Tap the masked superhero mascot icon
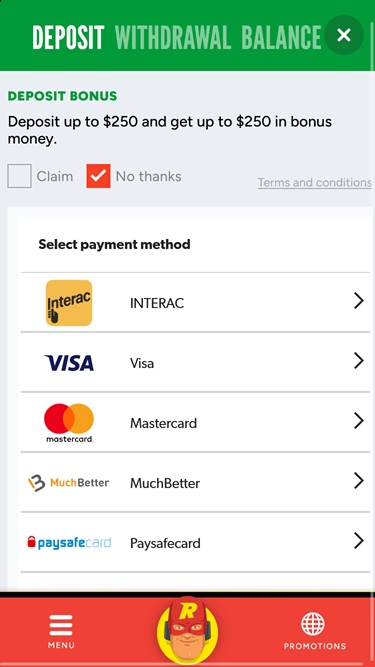 188,630
